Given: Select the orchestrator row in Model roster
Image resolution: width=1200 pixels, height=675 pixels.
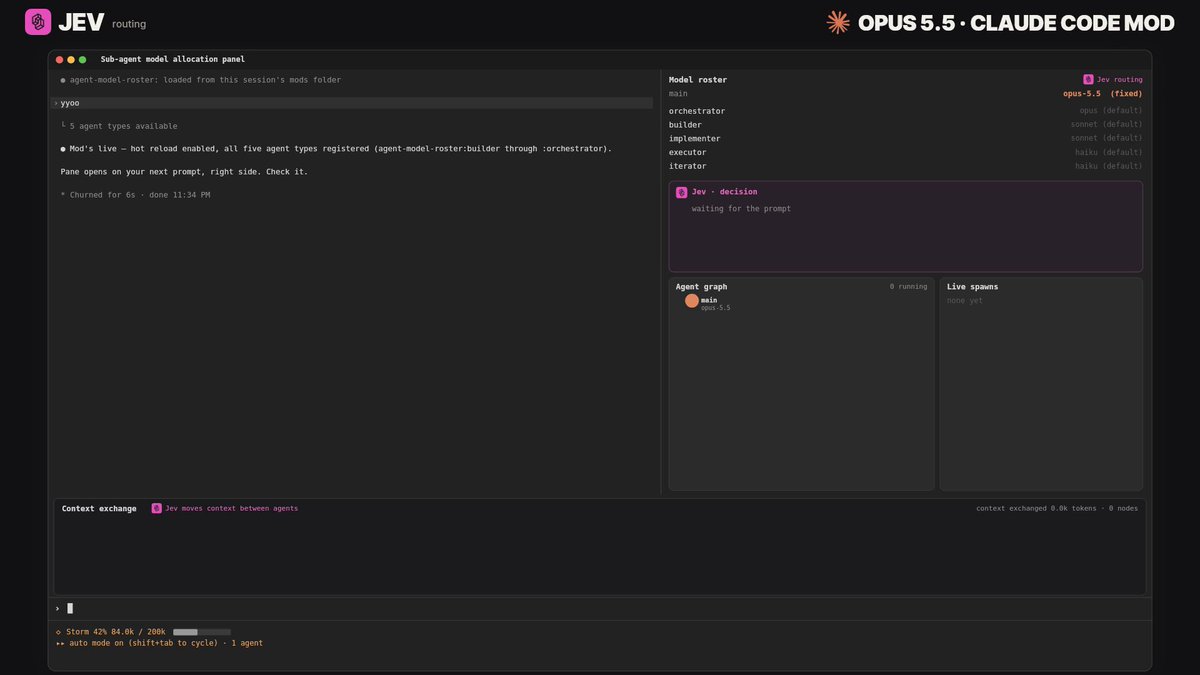Looking at the screenshot, I should [905, 111].
